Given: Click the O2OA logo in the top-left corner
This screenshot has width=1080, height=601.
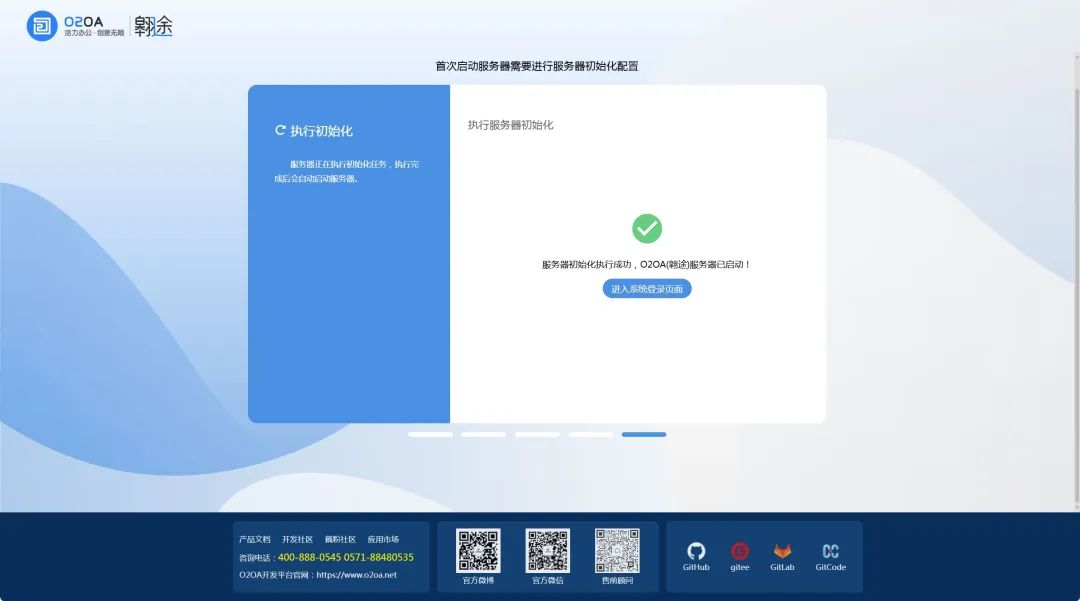Looking at the screenshot, I should [x=42, y=26].
